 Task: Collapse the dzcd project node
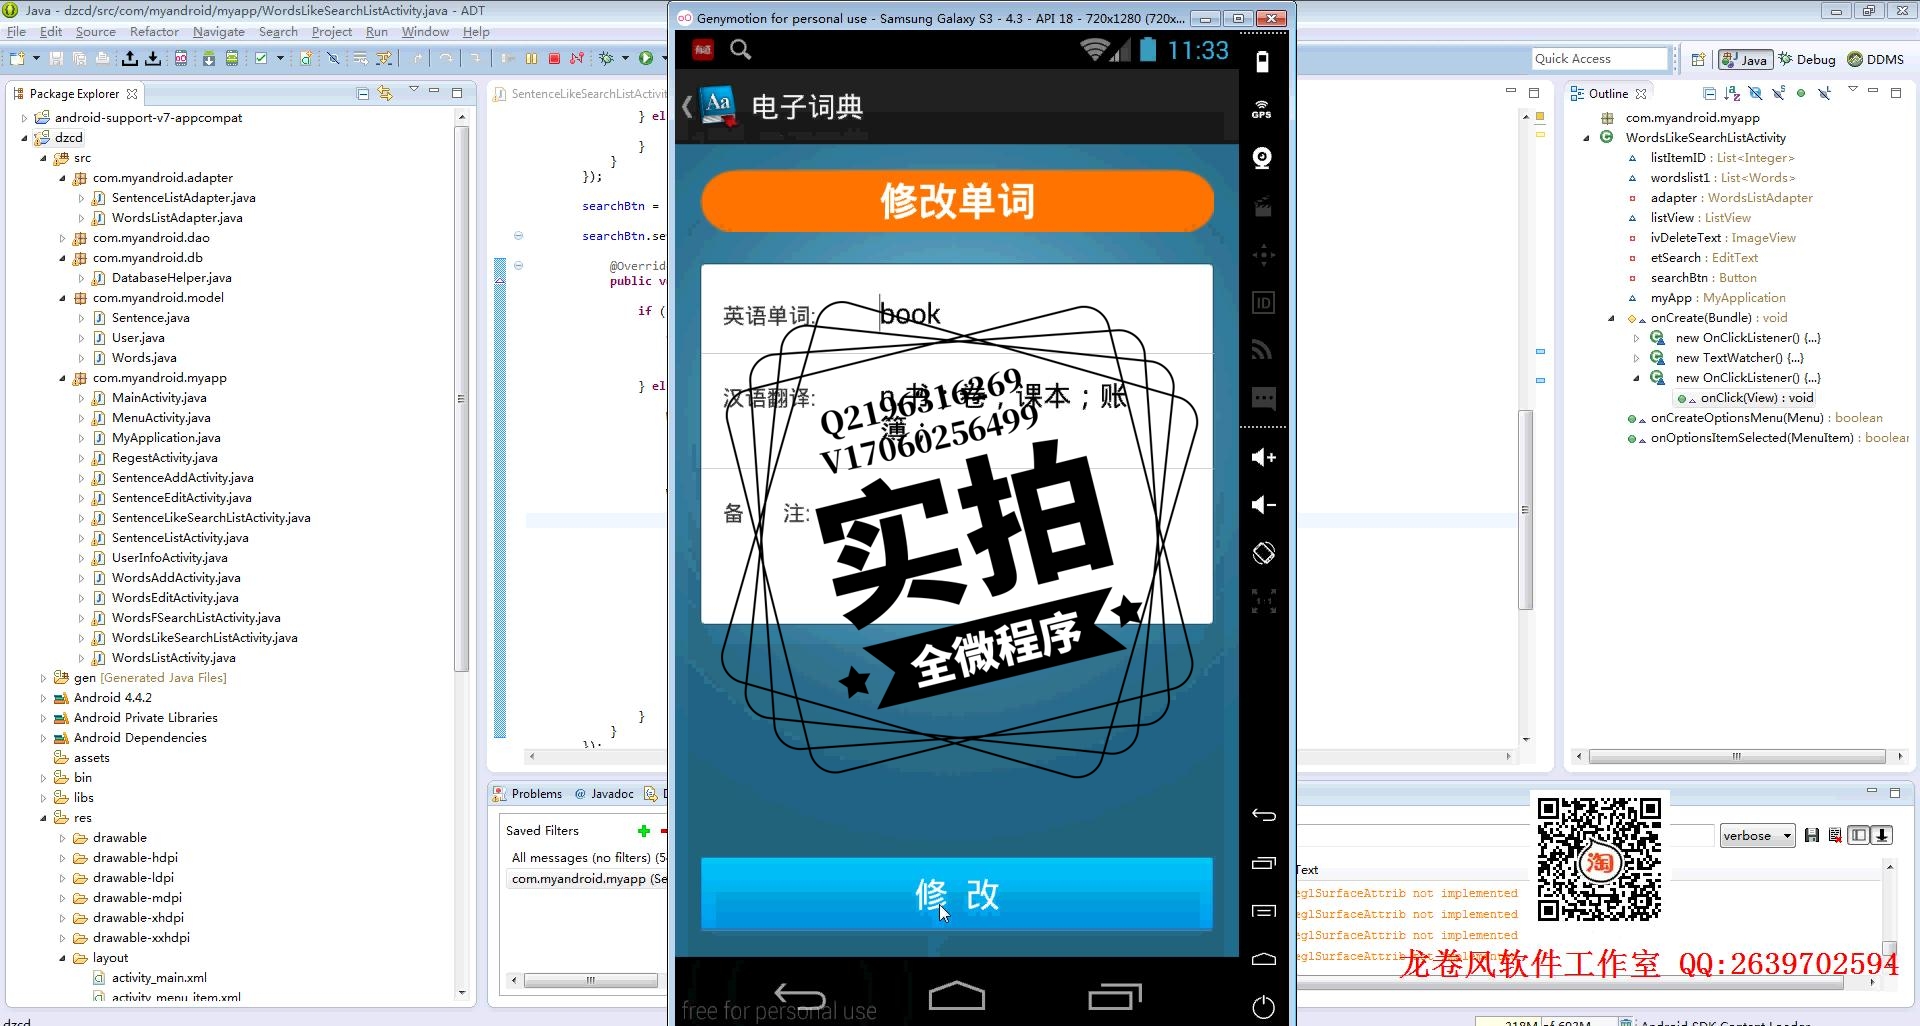(25, 138)
